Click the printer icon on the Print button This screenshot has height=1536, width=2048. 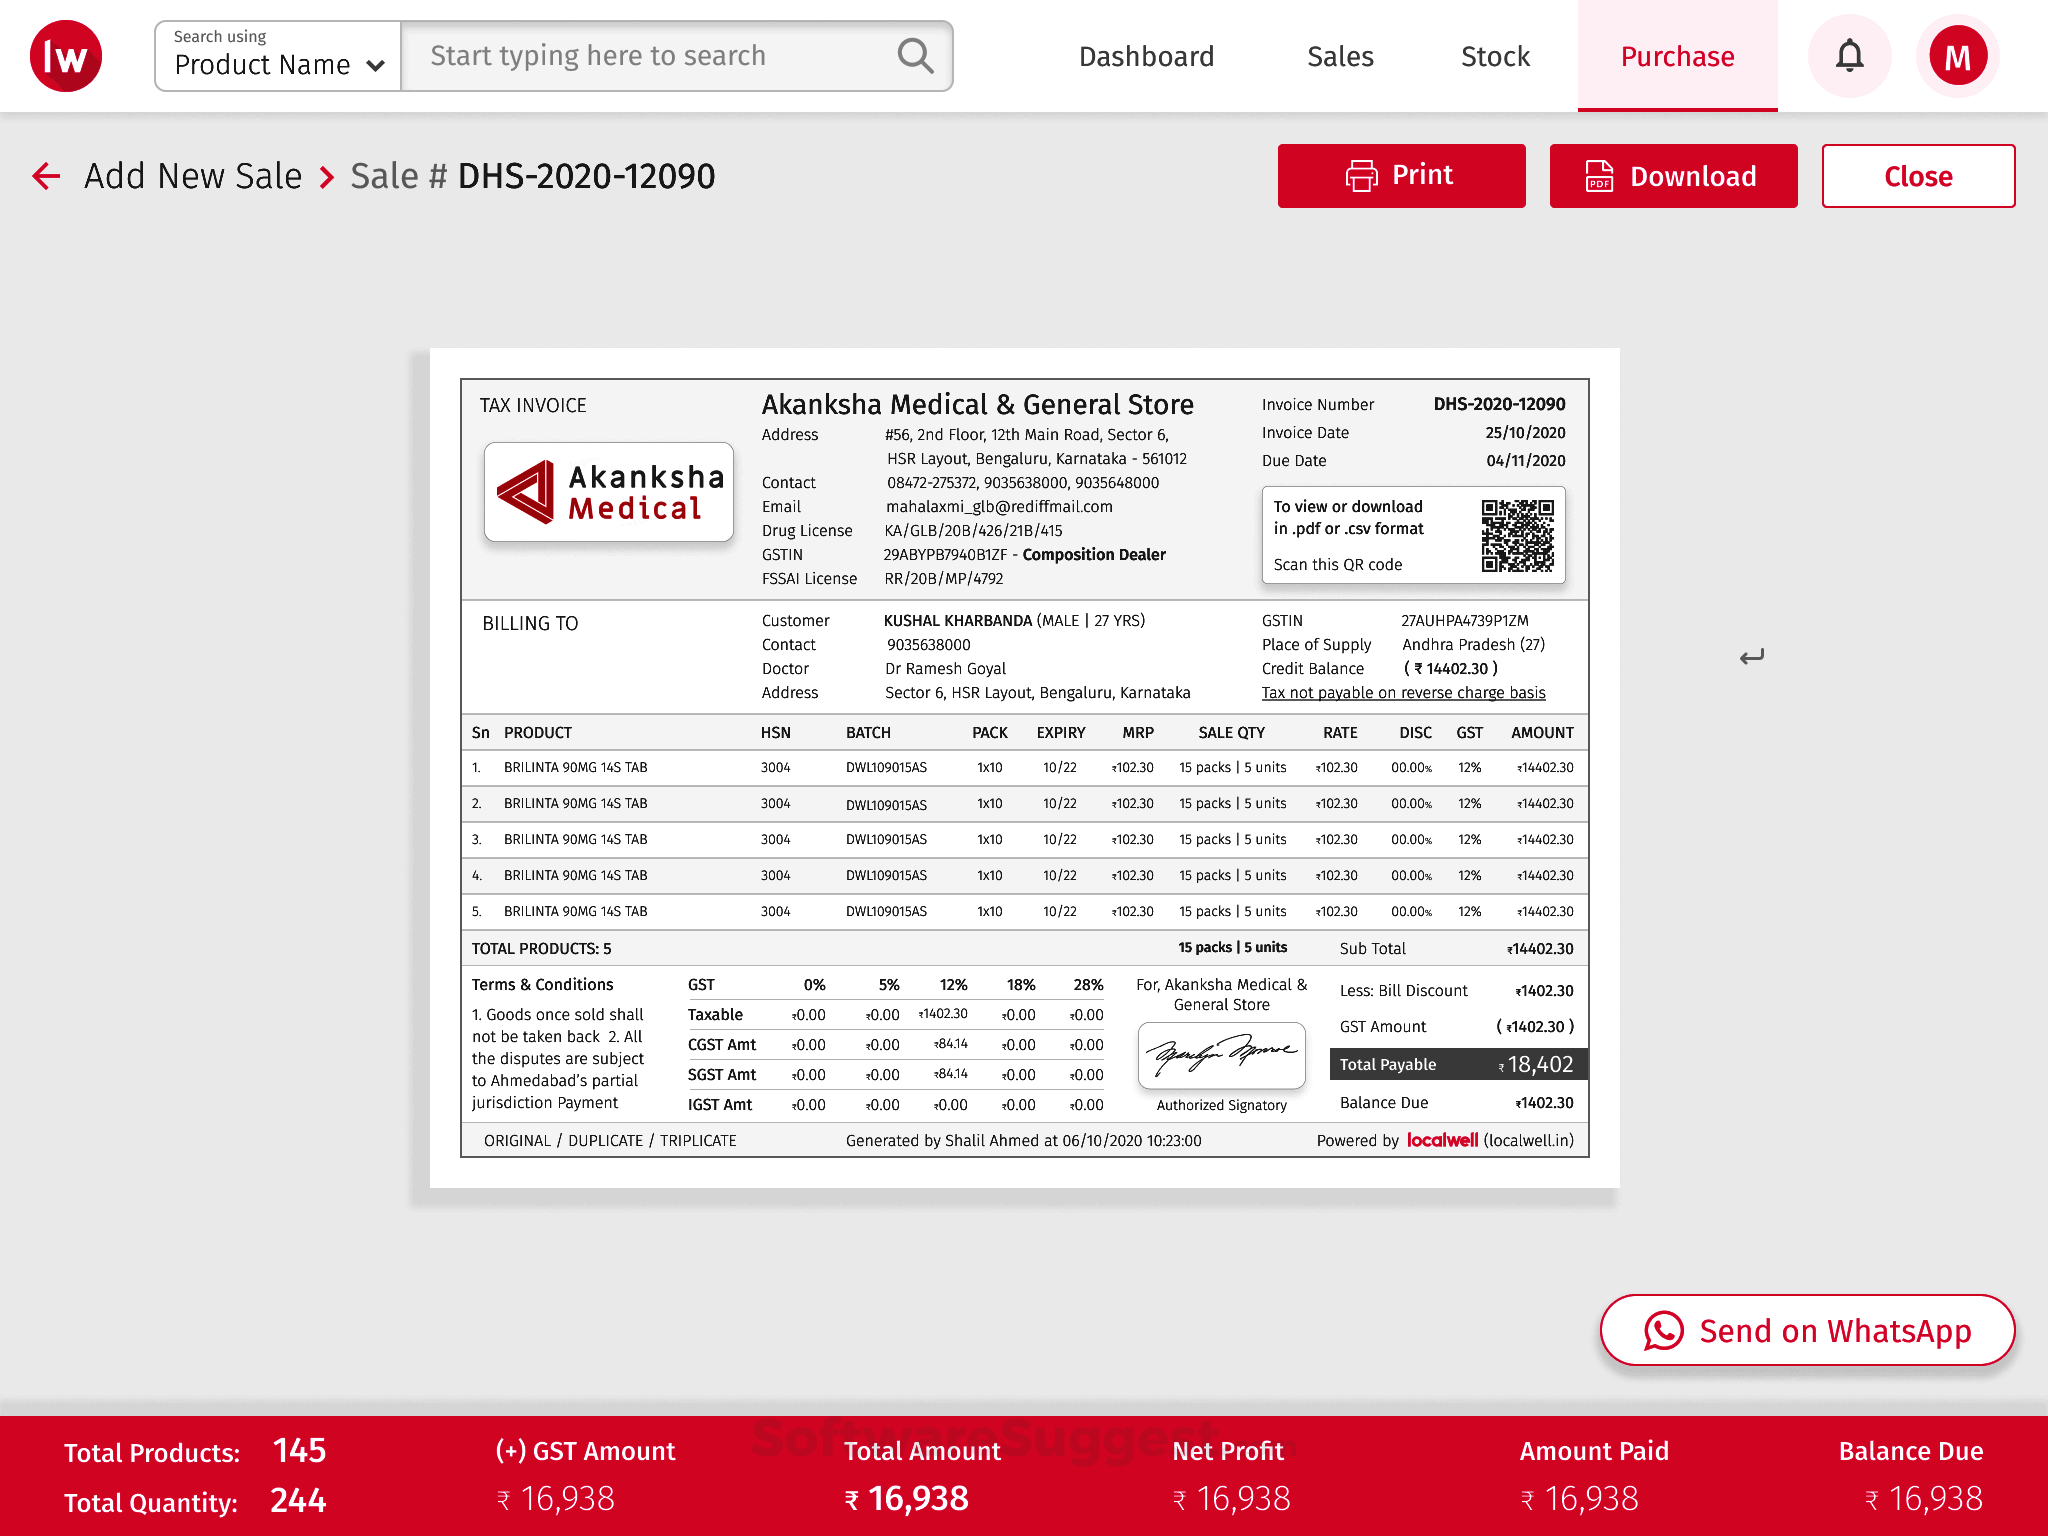1360,175
